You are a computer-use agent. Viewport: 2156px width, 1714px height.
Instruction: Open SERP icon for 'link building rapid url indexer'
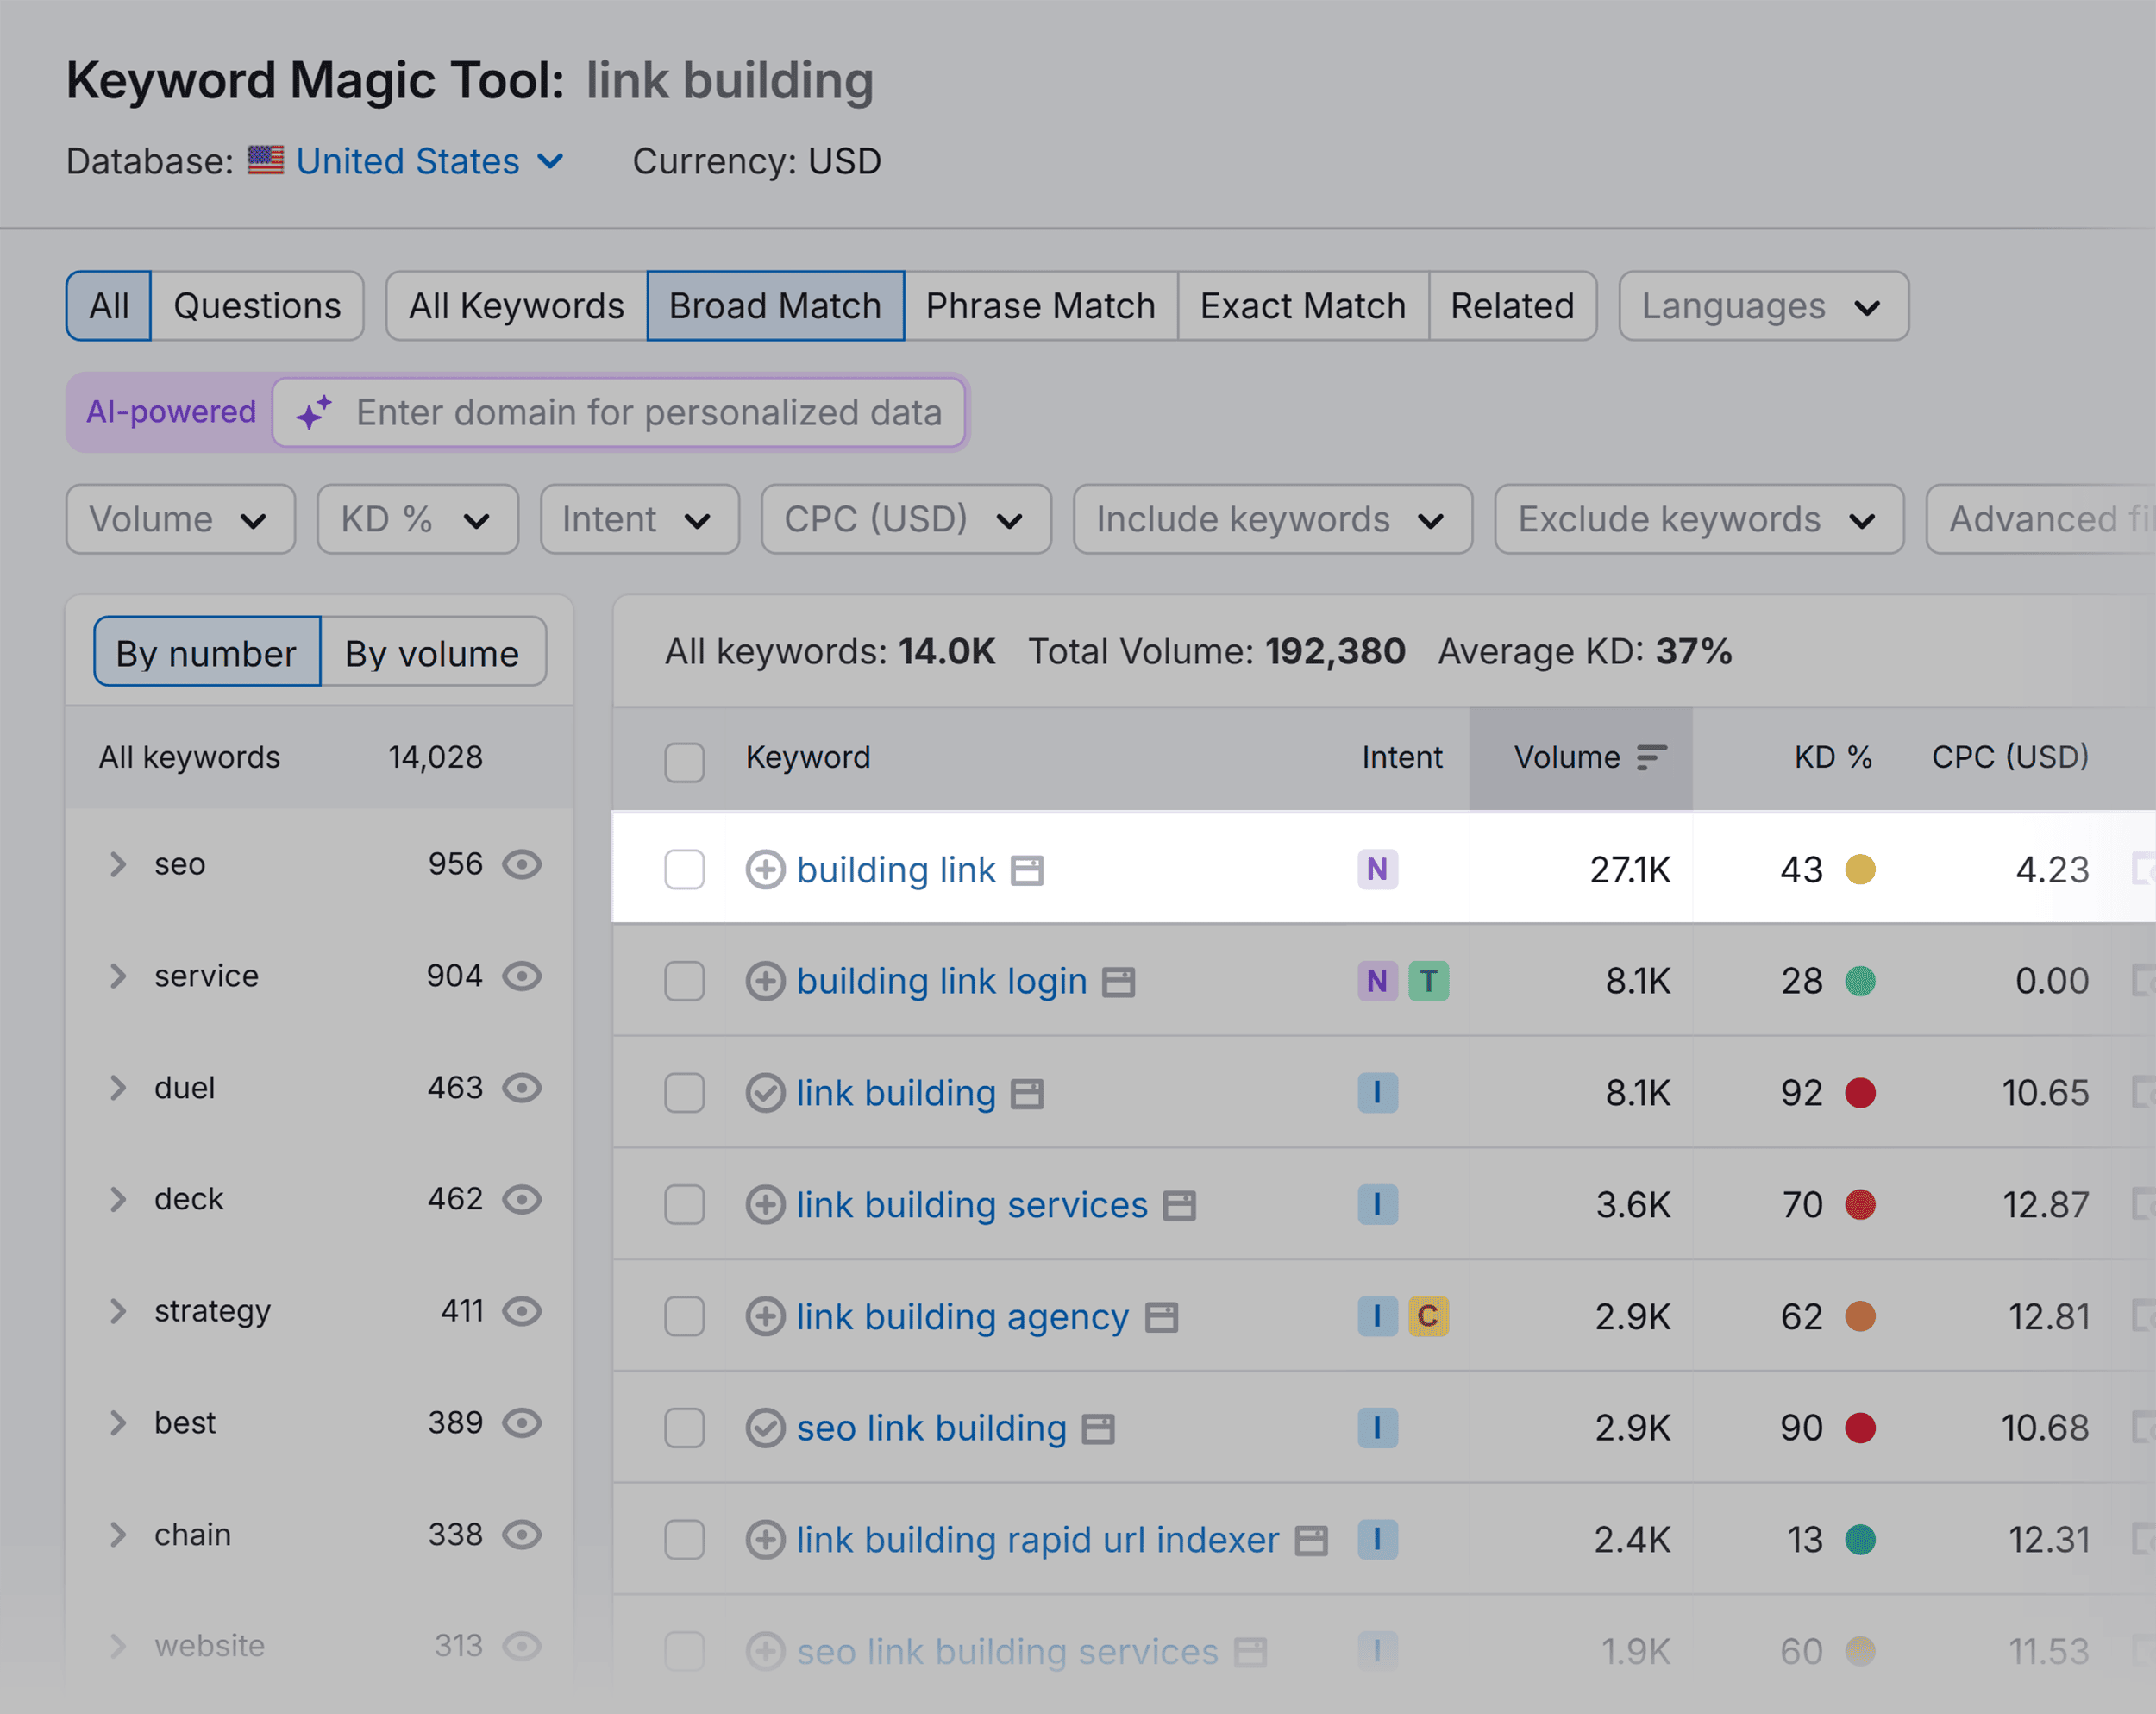pos(1311,1542)
